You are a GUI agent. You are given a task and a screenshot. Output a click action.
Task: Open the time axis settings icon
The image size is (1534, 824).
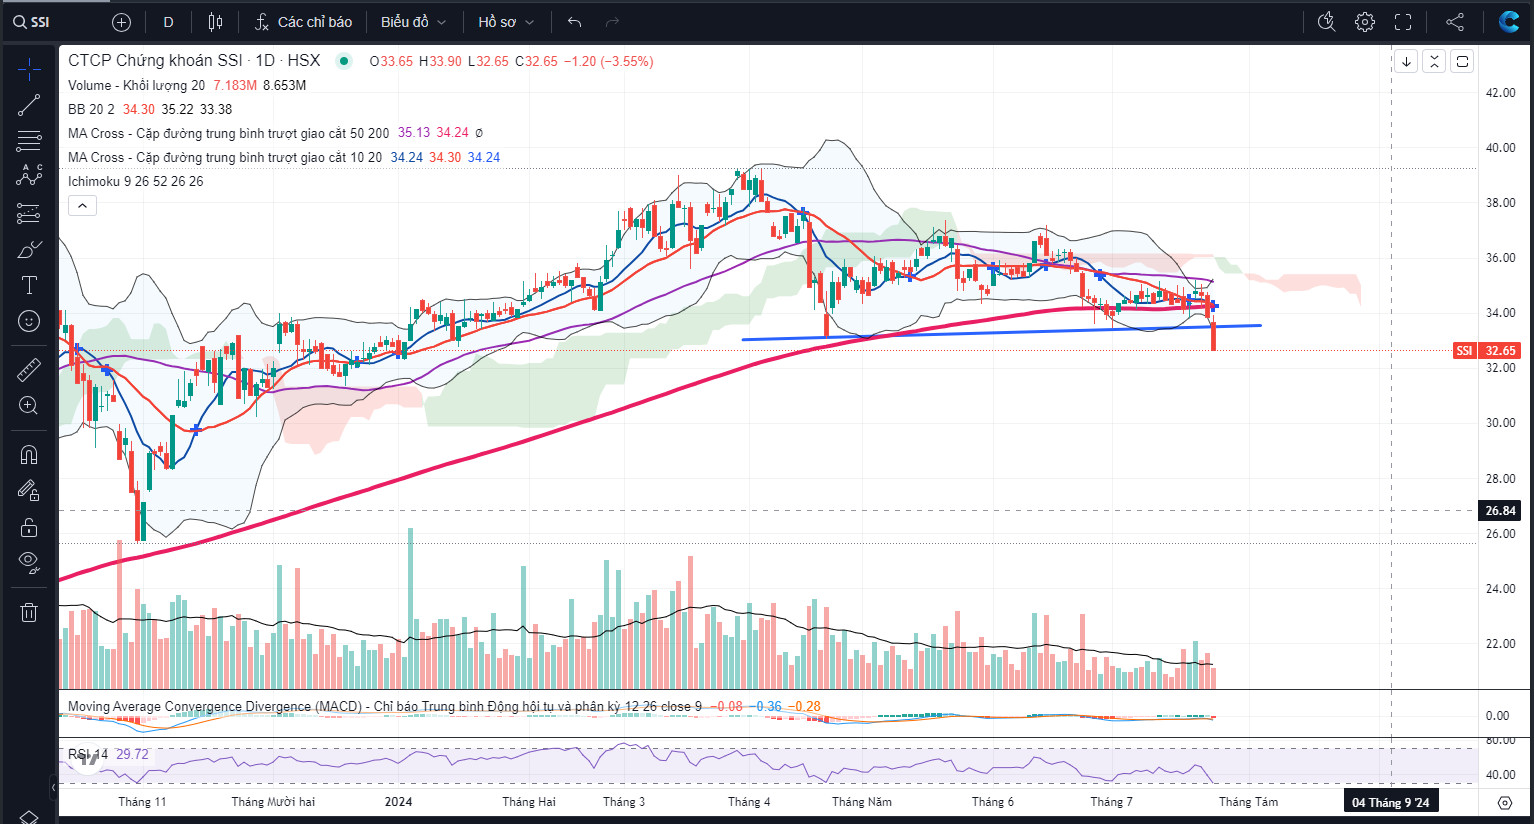pos(1505,802)
